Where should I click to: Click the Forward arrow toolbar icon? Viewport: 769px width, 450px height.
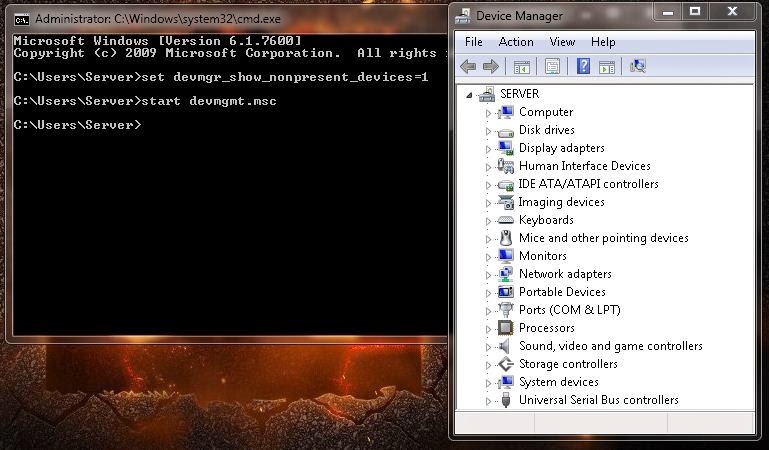coord(490,66)
